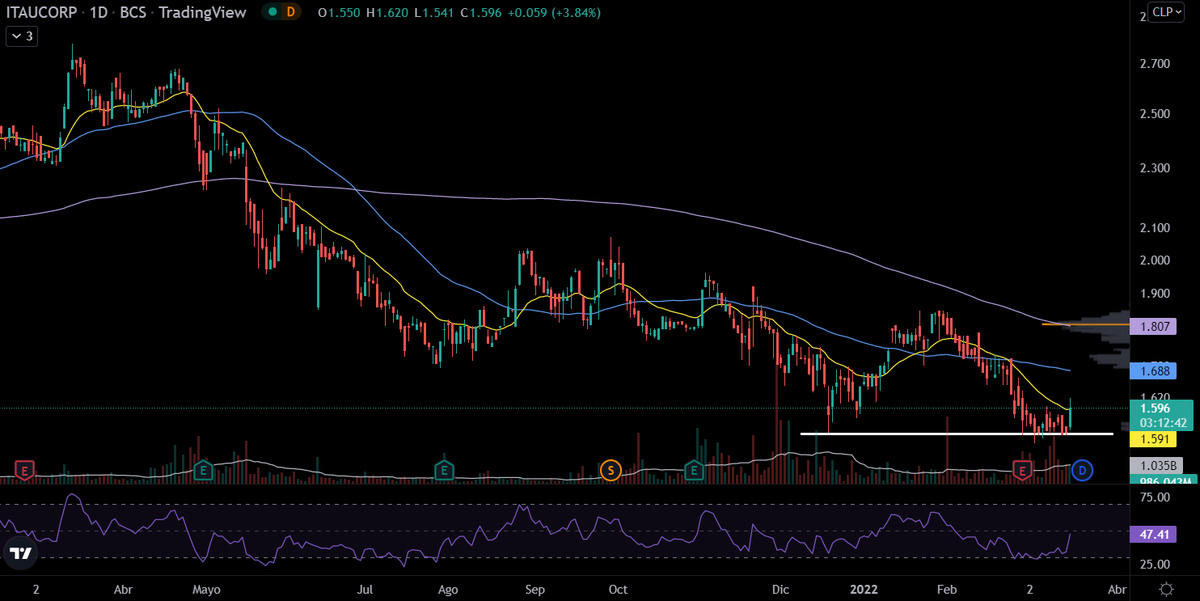1200x601 pixels.
Task: Click the green market status dot
Action: click(x=271, y=13)
